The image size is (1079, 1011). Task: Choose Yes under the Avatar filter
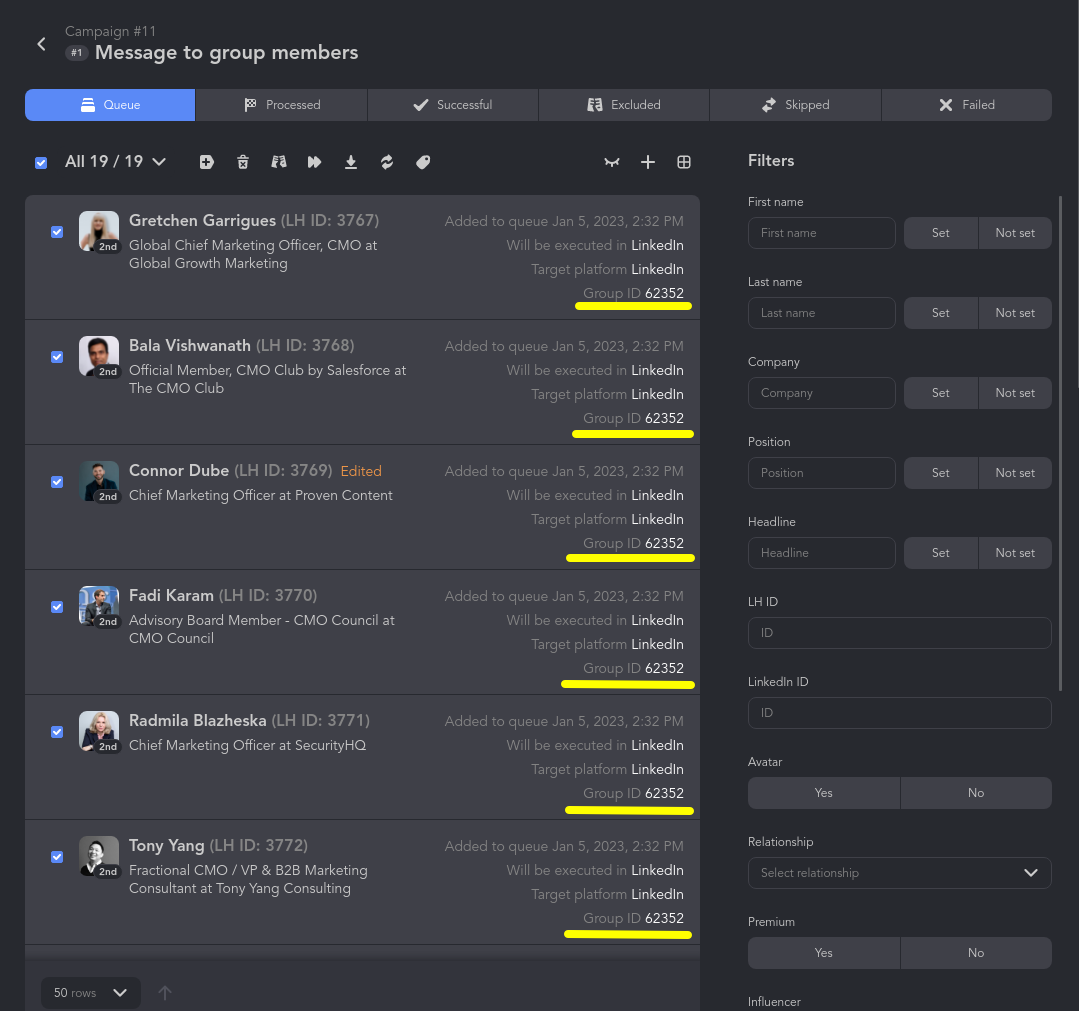point(823,793)
